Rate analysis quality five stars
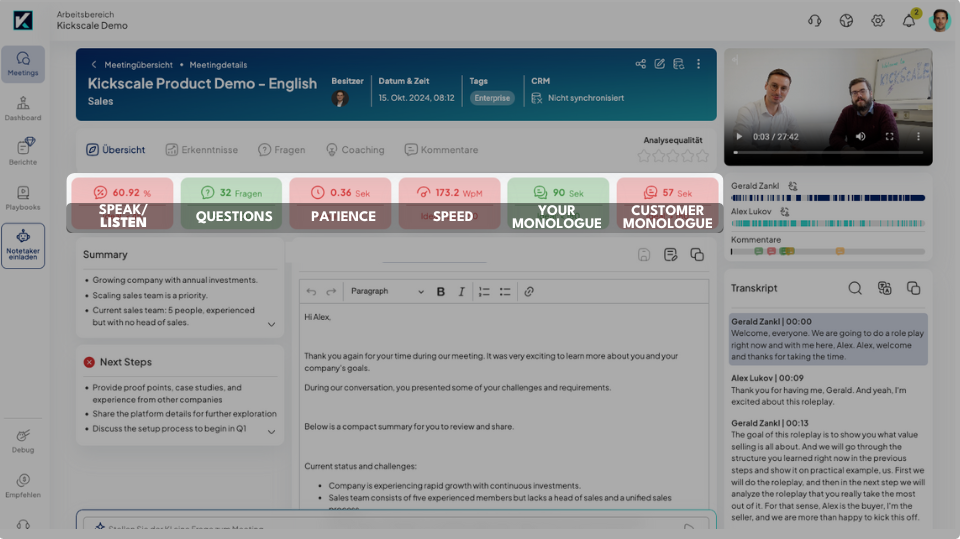960x539 pixels. point(702,156)
